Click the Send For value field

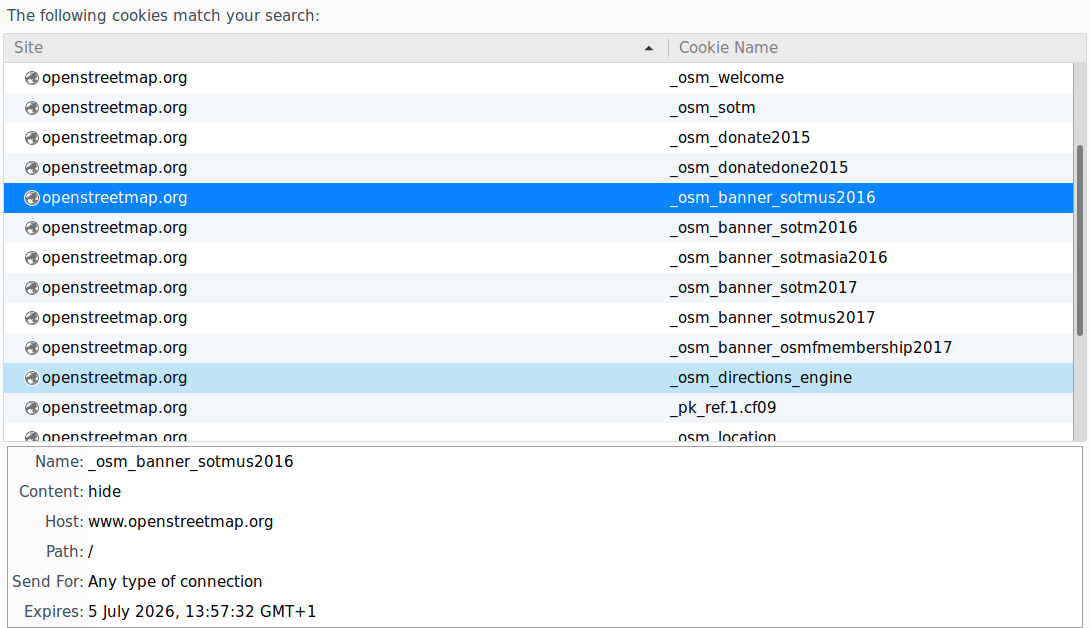(x=175, y=581)
